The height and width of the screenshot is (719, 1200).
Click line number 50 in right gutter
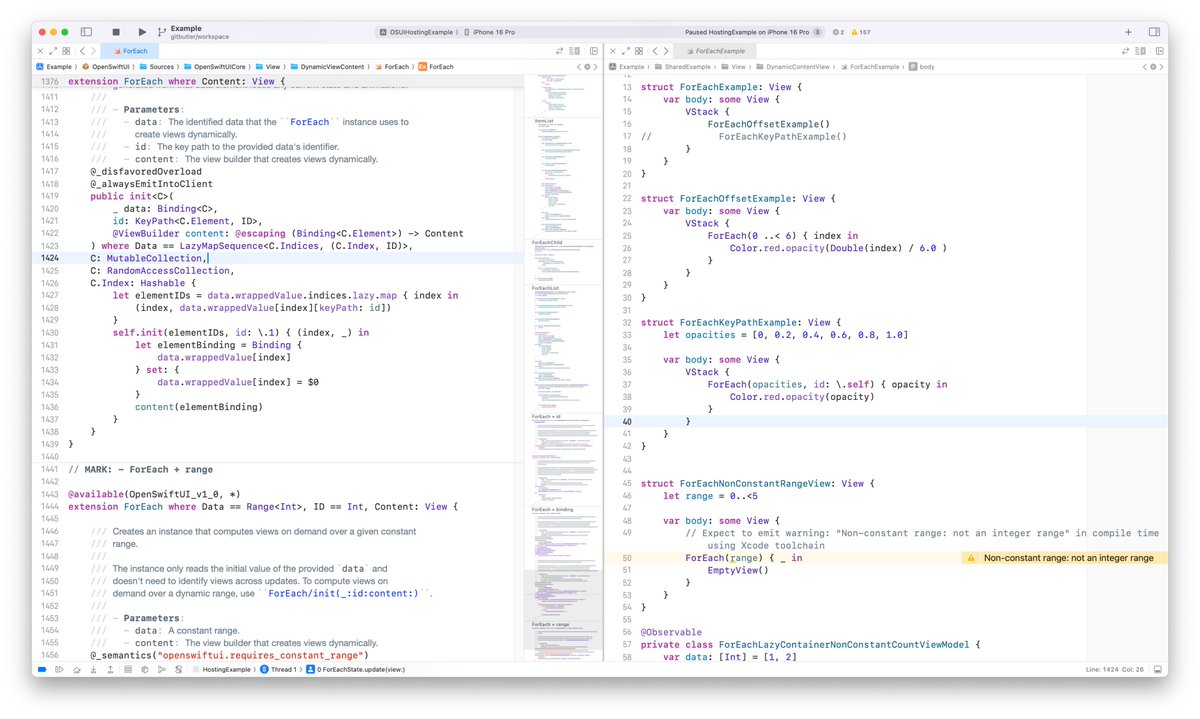[x=626, y=558]
